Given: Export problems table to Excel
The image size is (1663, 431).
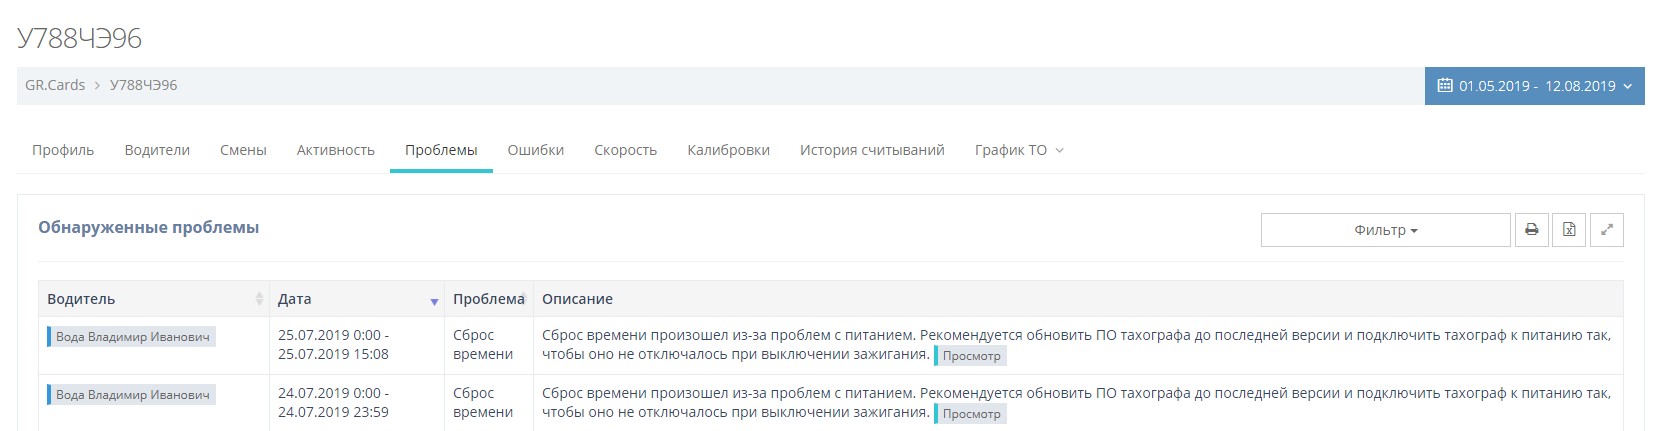Looking at the screenshot, I should tap(1569, 230).
